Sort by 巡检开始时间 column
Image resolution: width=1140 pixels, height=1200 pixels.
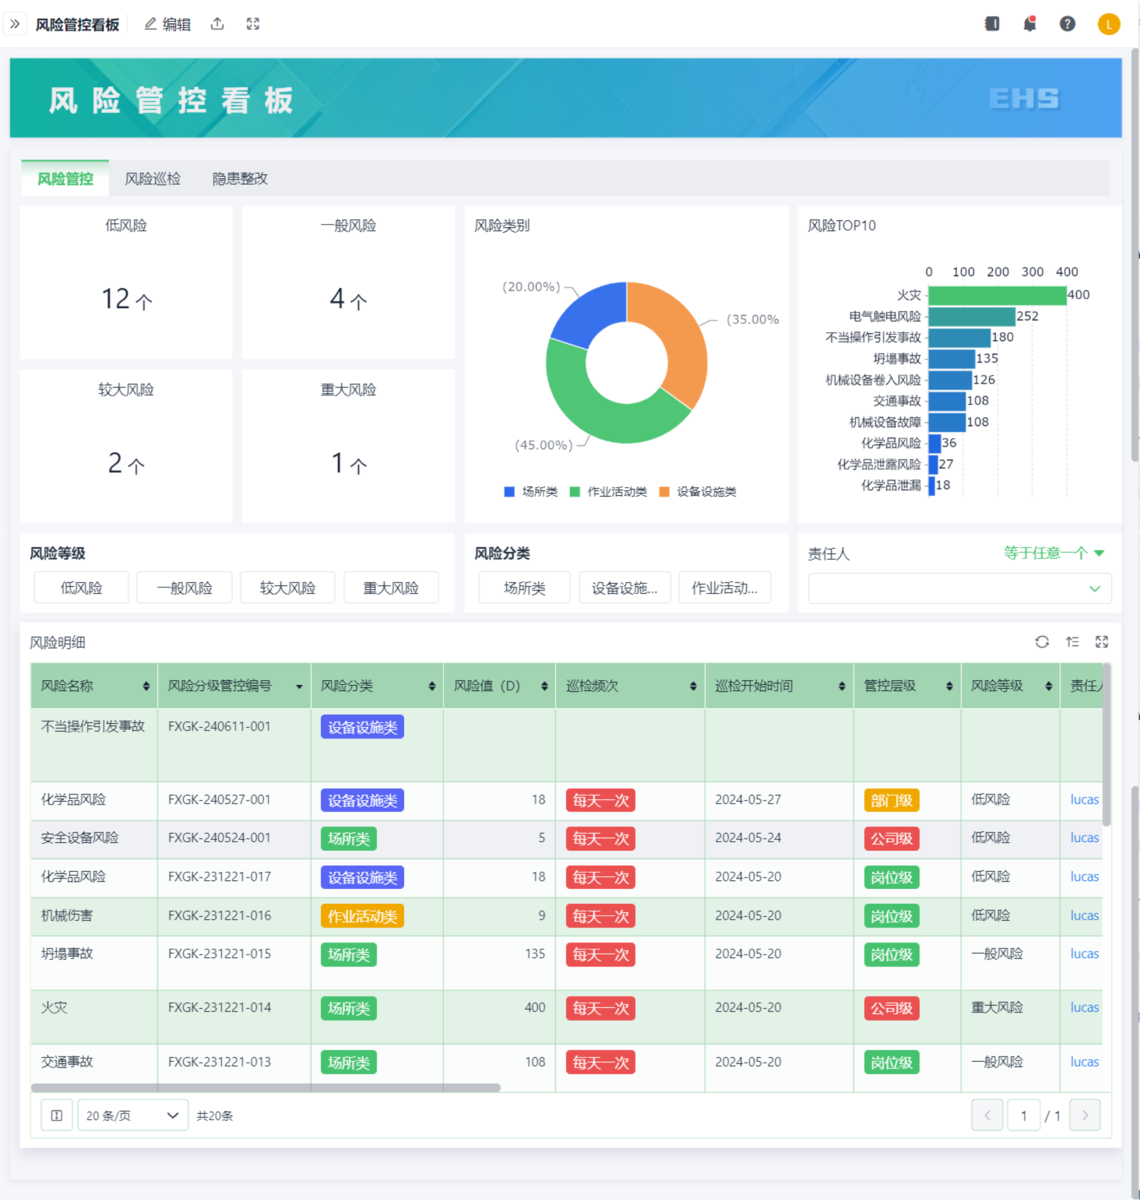pyautogui.click(x=842, y=686)
